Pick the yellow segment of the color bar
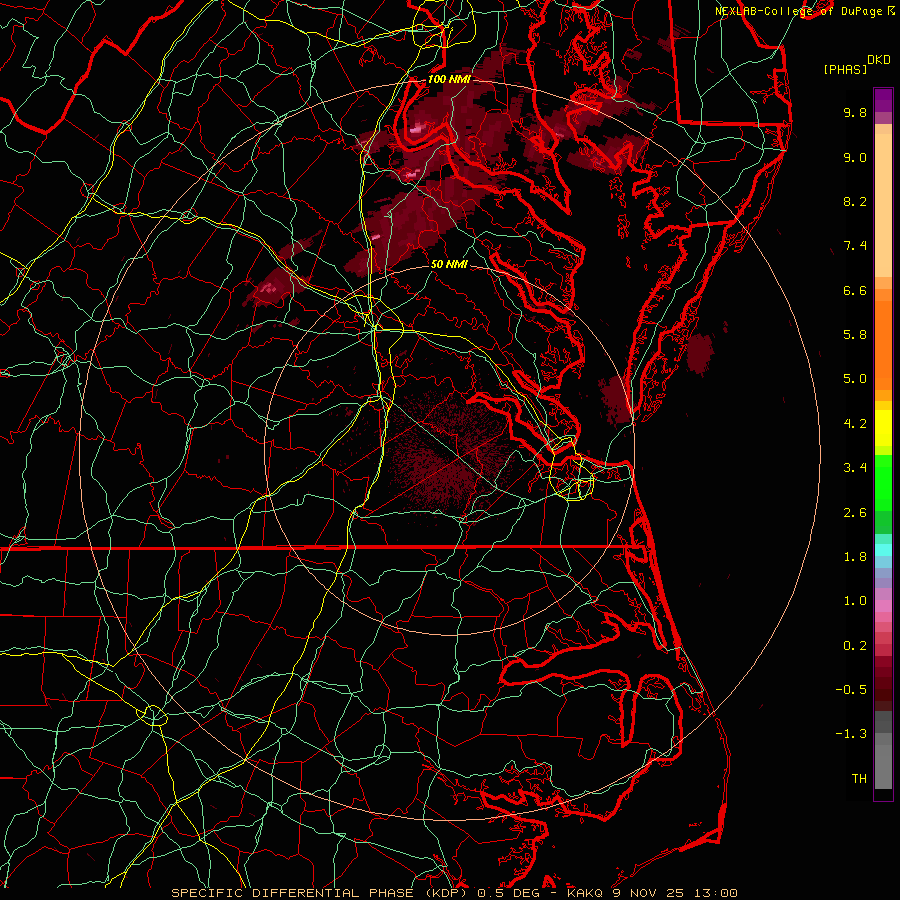This screenshot has height=900, width=900. 883,428
